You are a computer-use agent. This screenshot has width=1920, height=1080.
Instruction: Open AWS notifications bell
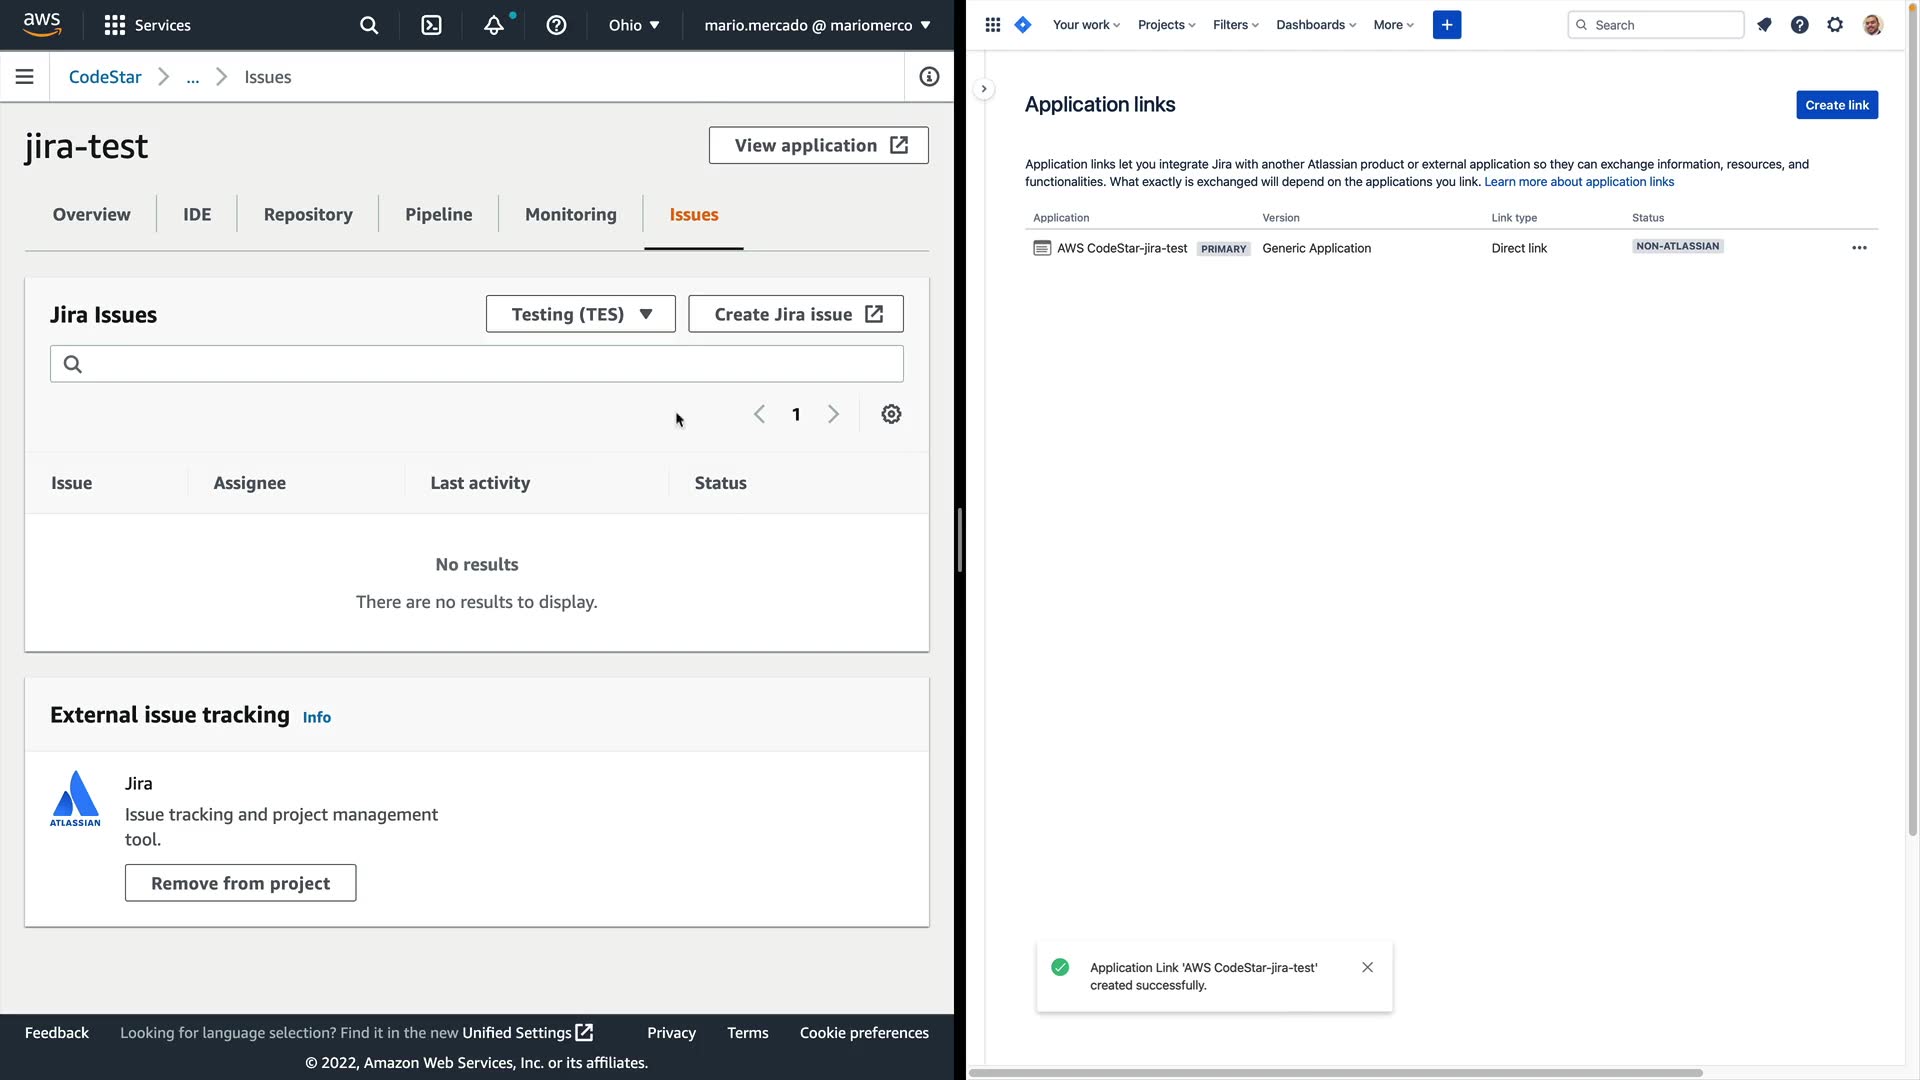click(494, 25)
